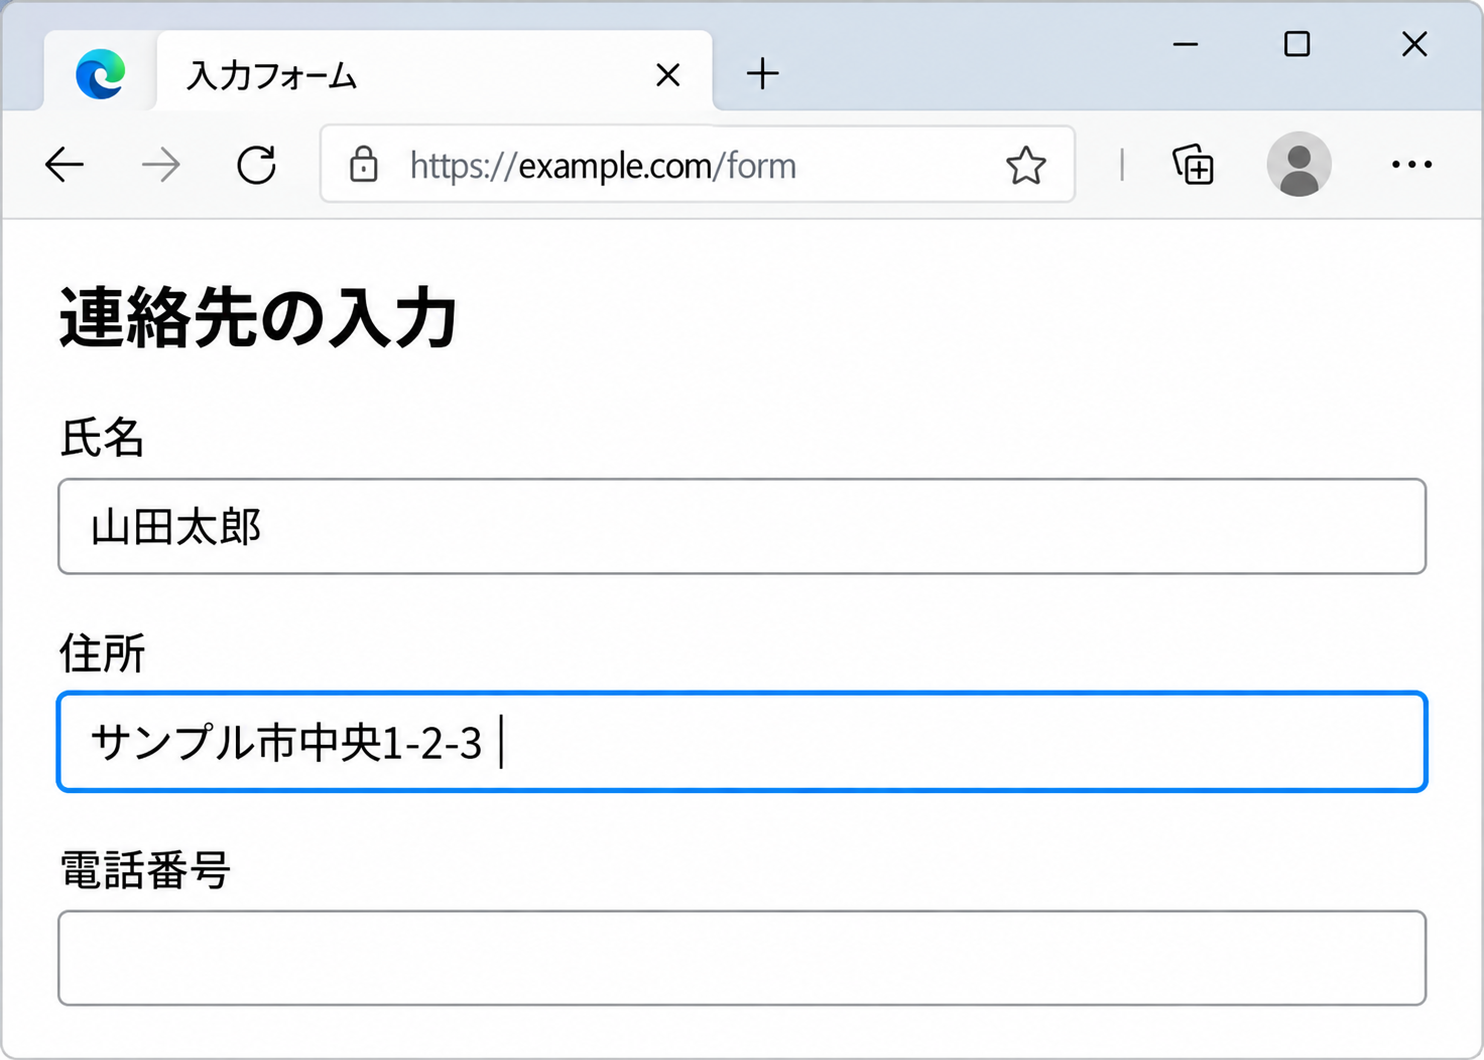
Task: Click the 氏名 label
Action: click(x=102, y=438)
